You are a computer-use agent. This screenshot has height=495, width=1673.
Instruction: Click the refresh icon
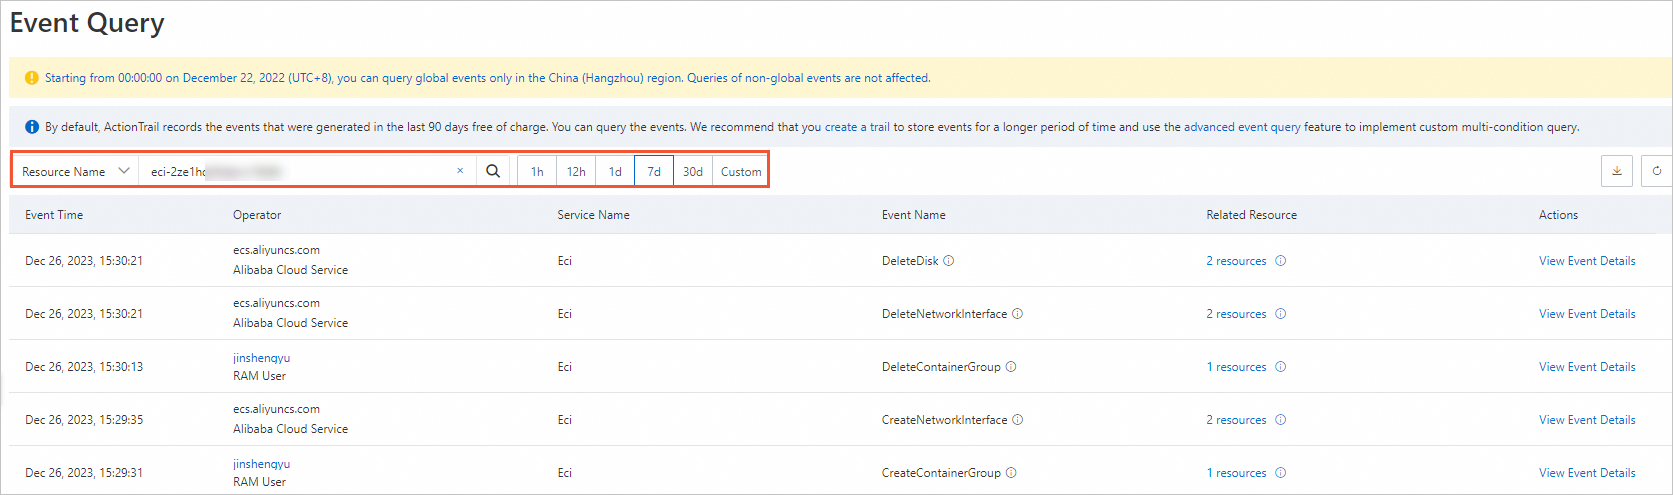click(x=1657, y=171)
